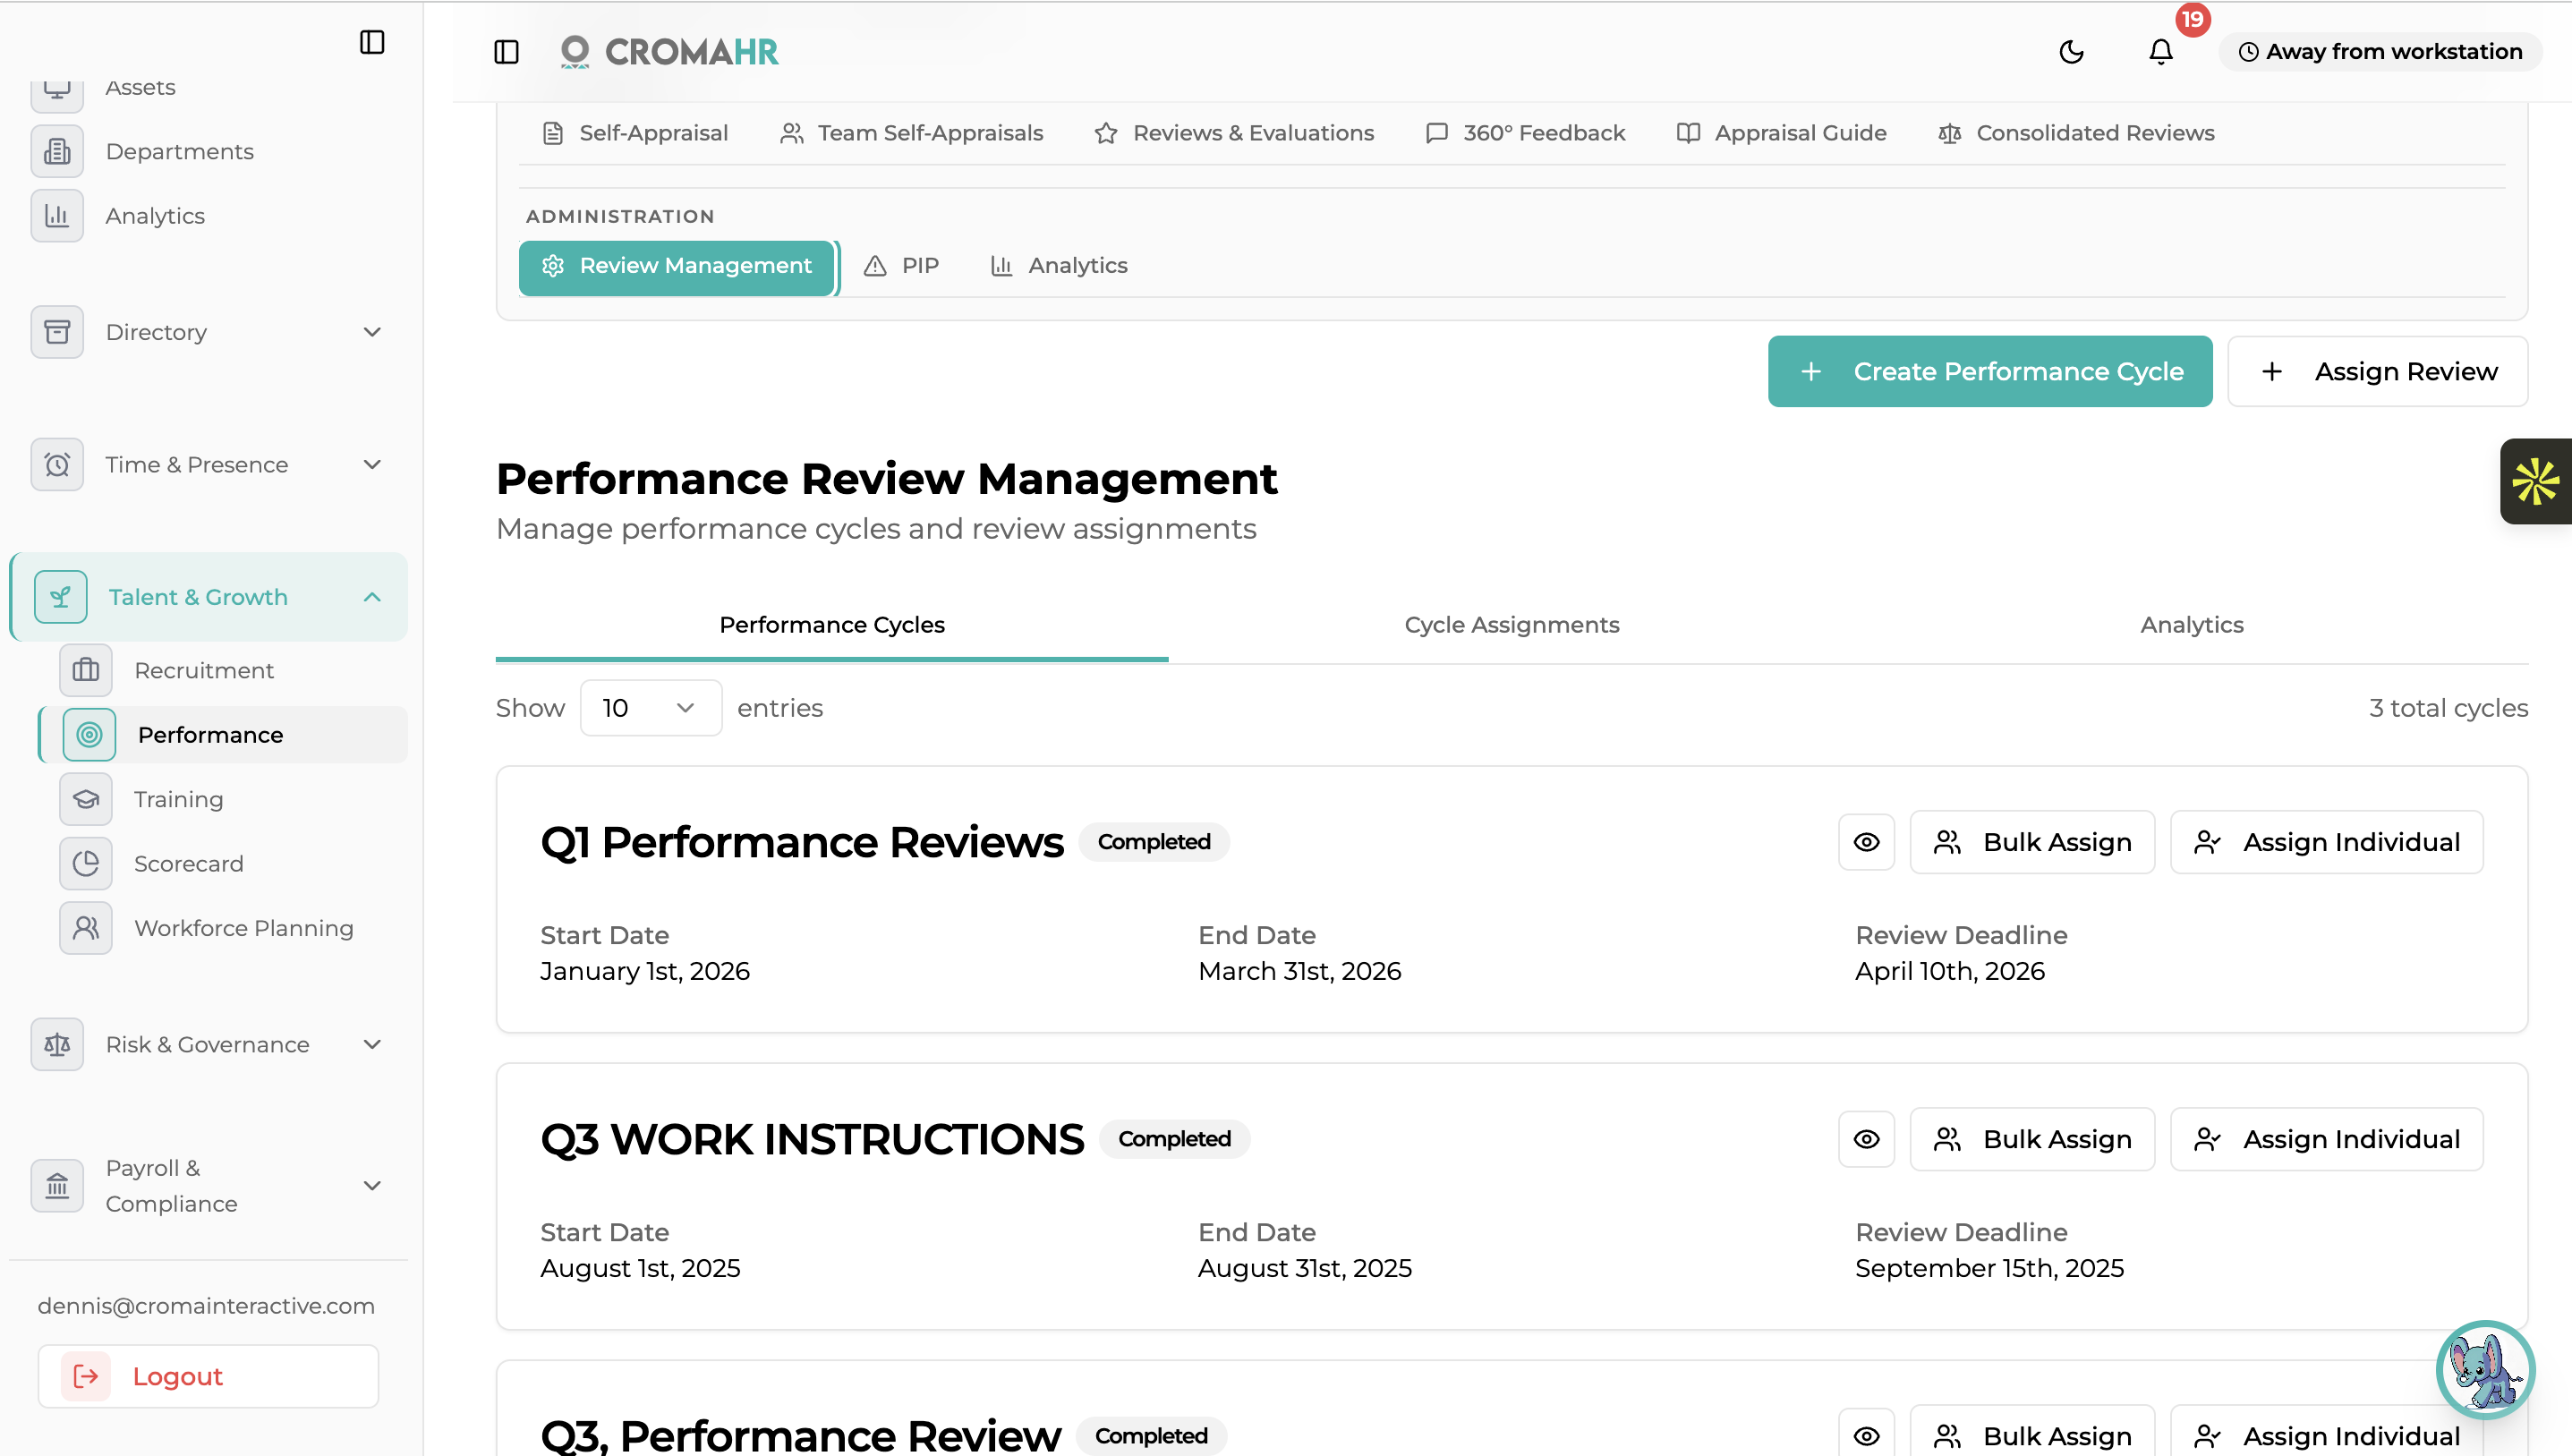Switch to Performance Cycles tab
The image size is (2572, 1456).
[832, 625]
